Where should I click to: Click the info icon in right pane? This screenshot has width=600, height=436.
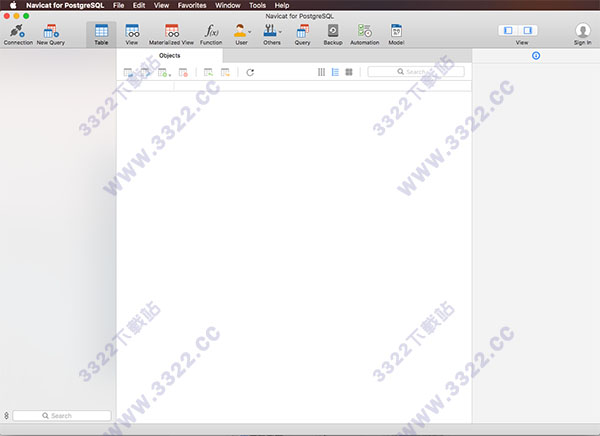click(x=536, y=56)
